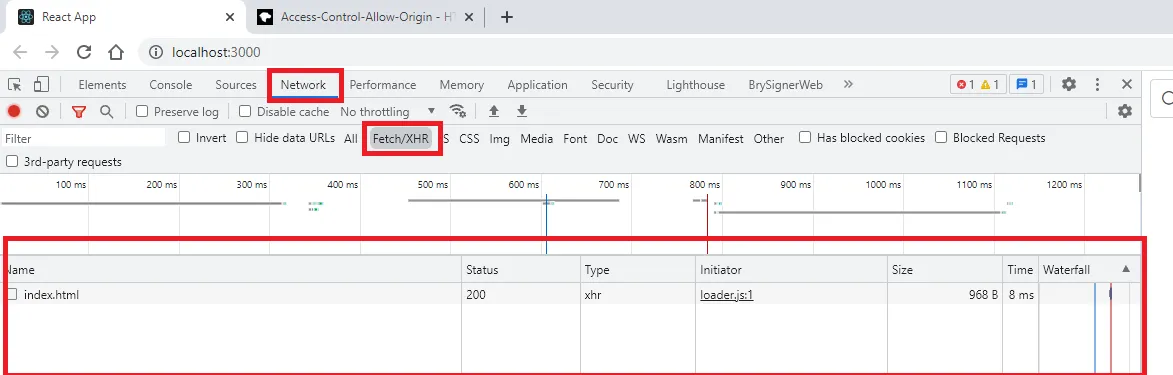The width and height of the screenshot is (1173, 375).
Task: Reload the localhost page
Action: 85,52
